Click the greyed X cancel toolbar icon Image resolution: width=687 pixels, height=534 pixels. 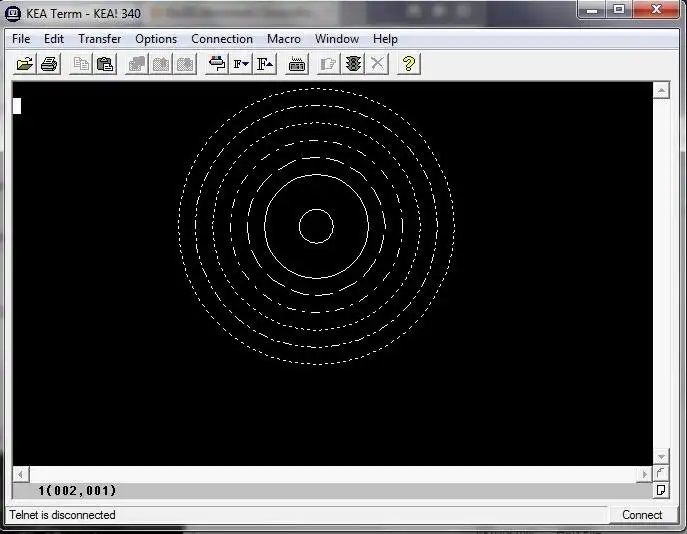377,64
